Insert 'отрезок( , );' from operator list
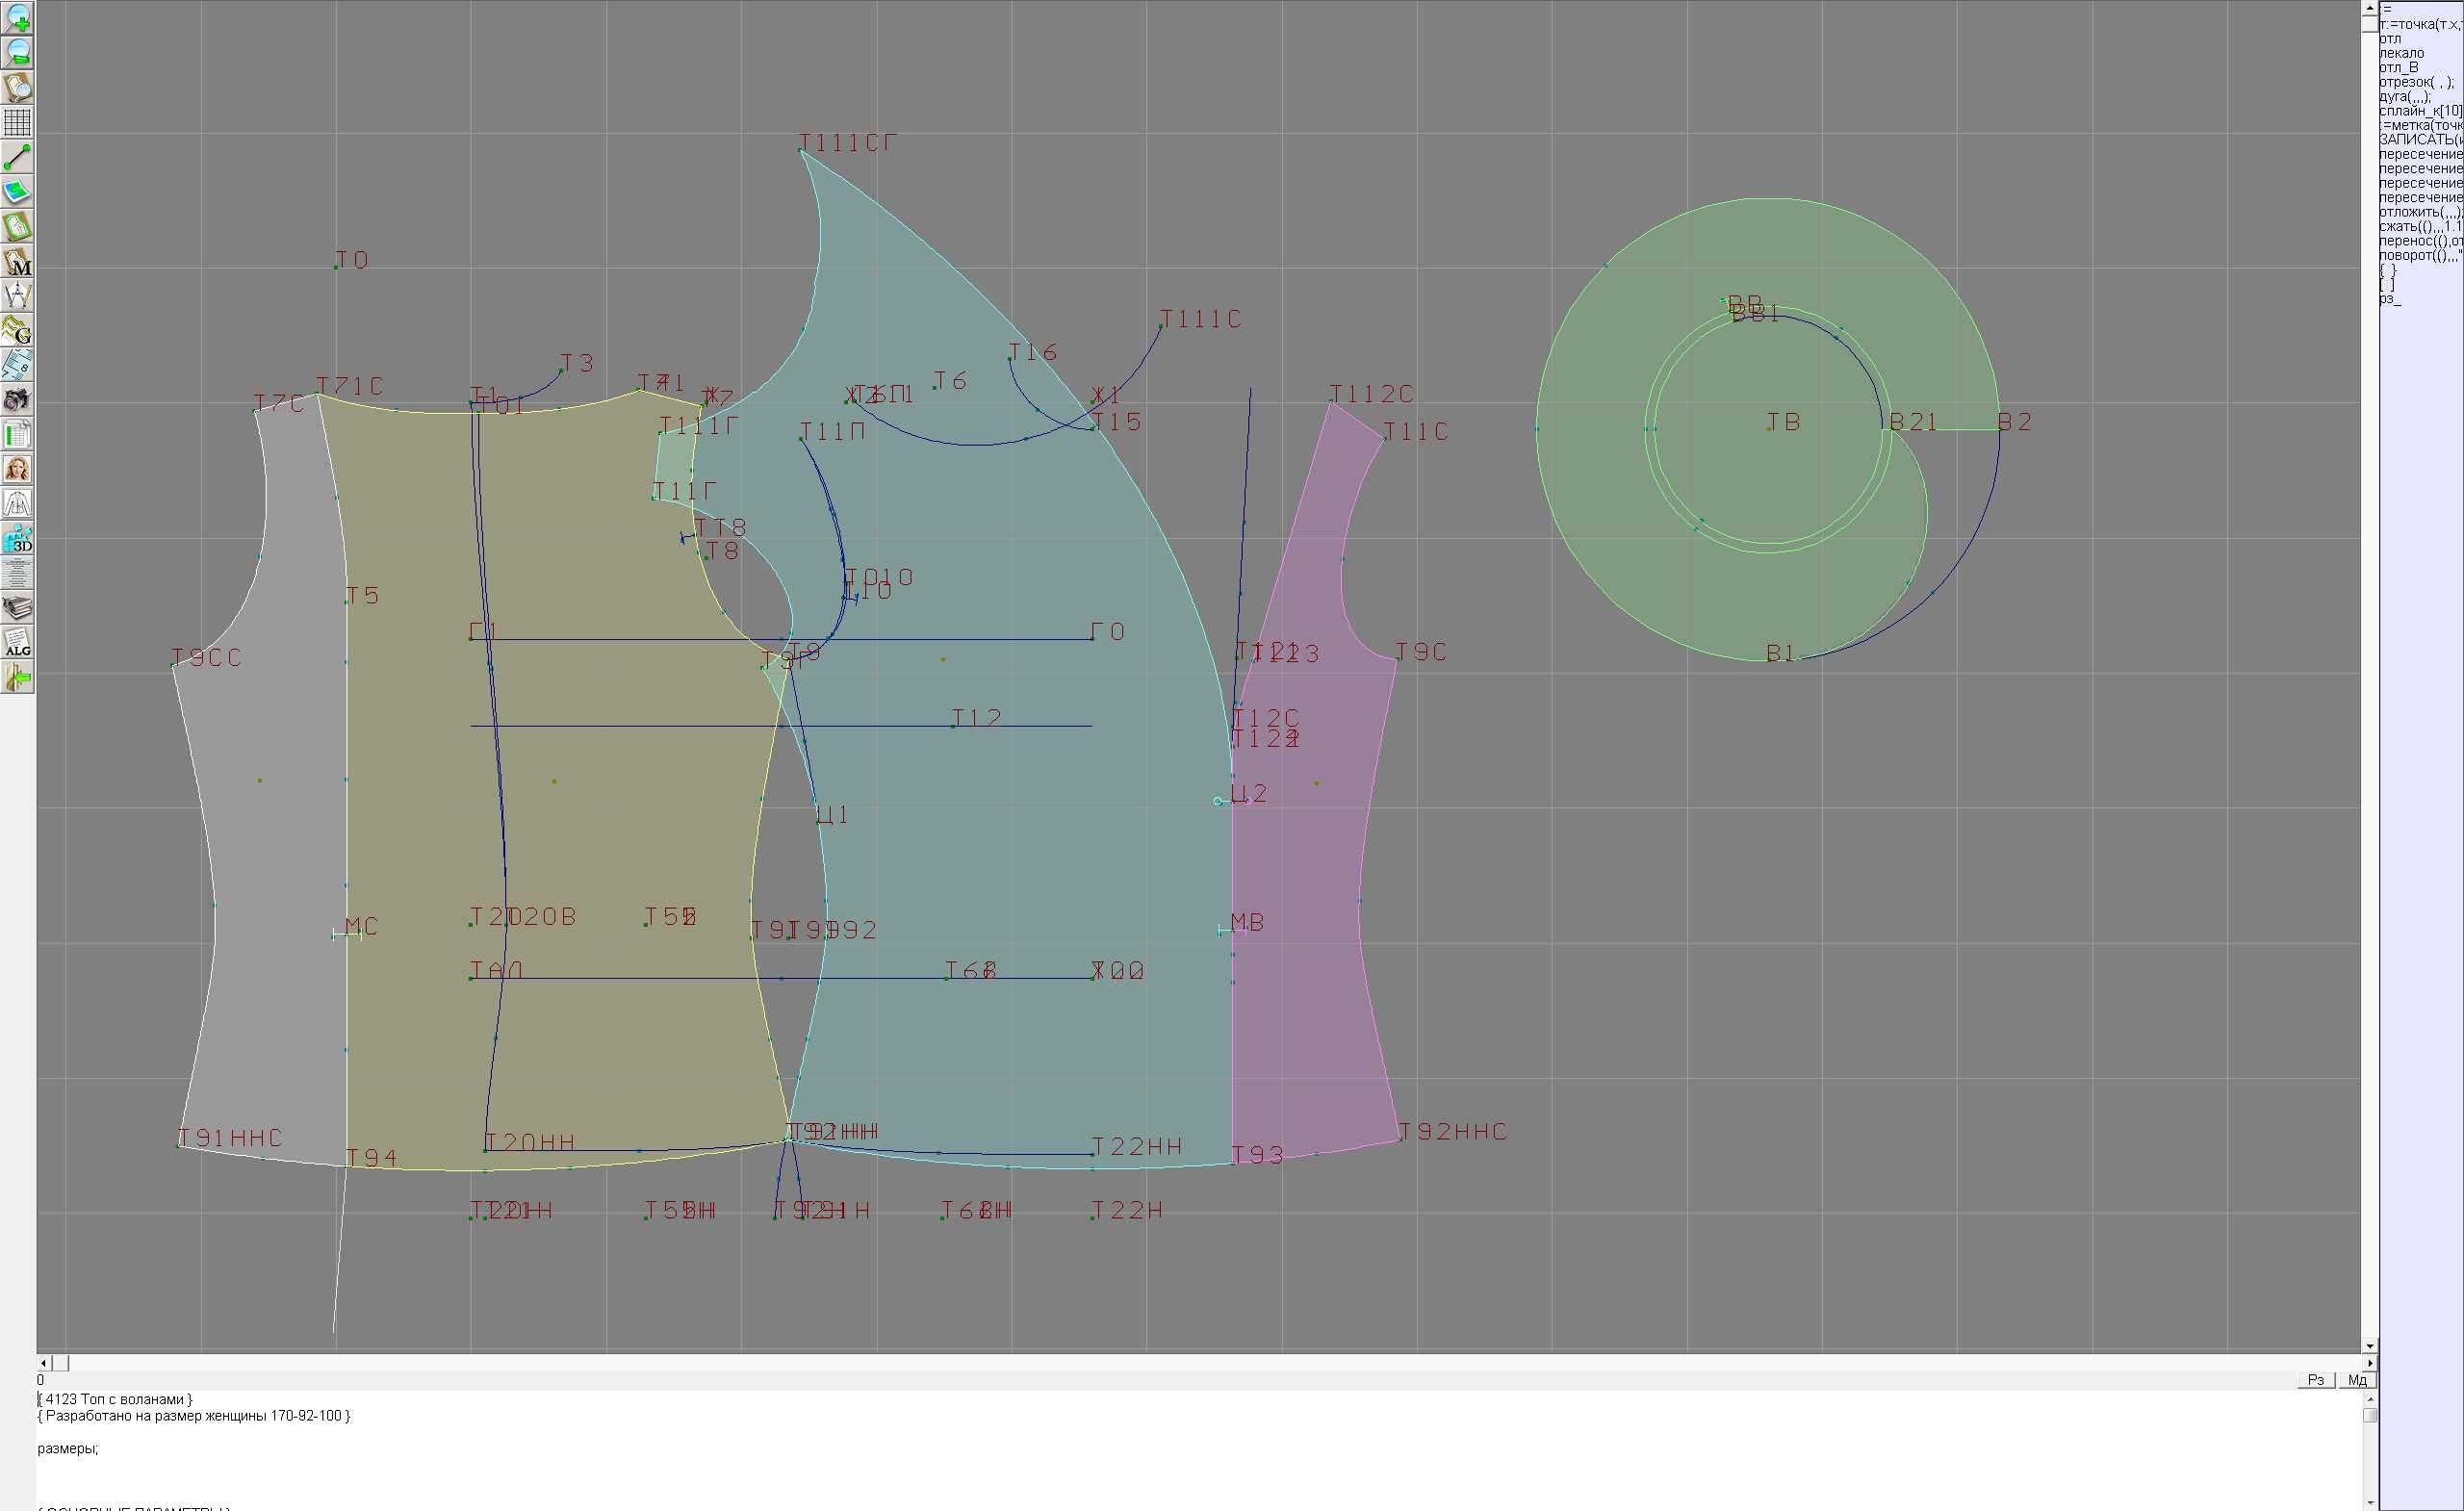Screen dimensions: 2464x1511 tap(2415, 82)
